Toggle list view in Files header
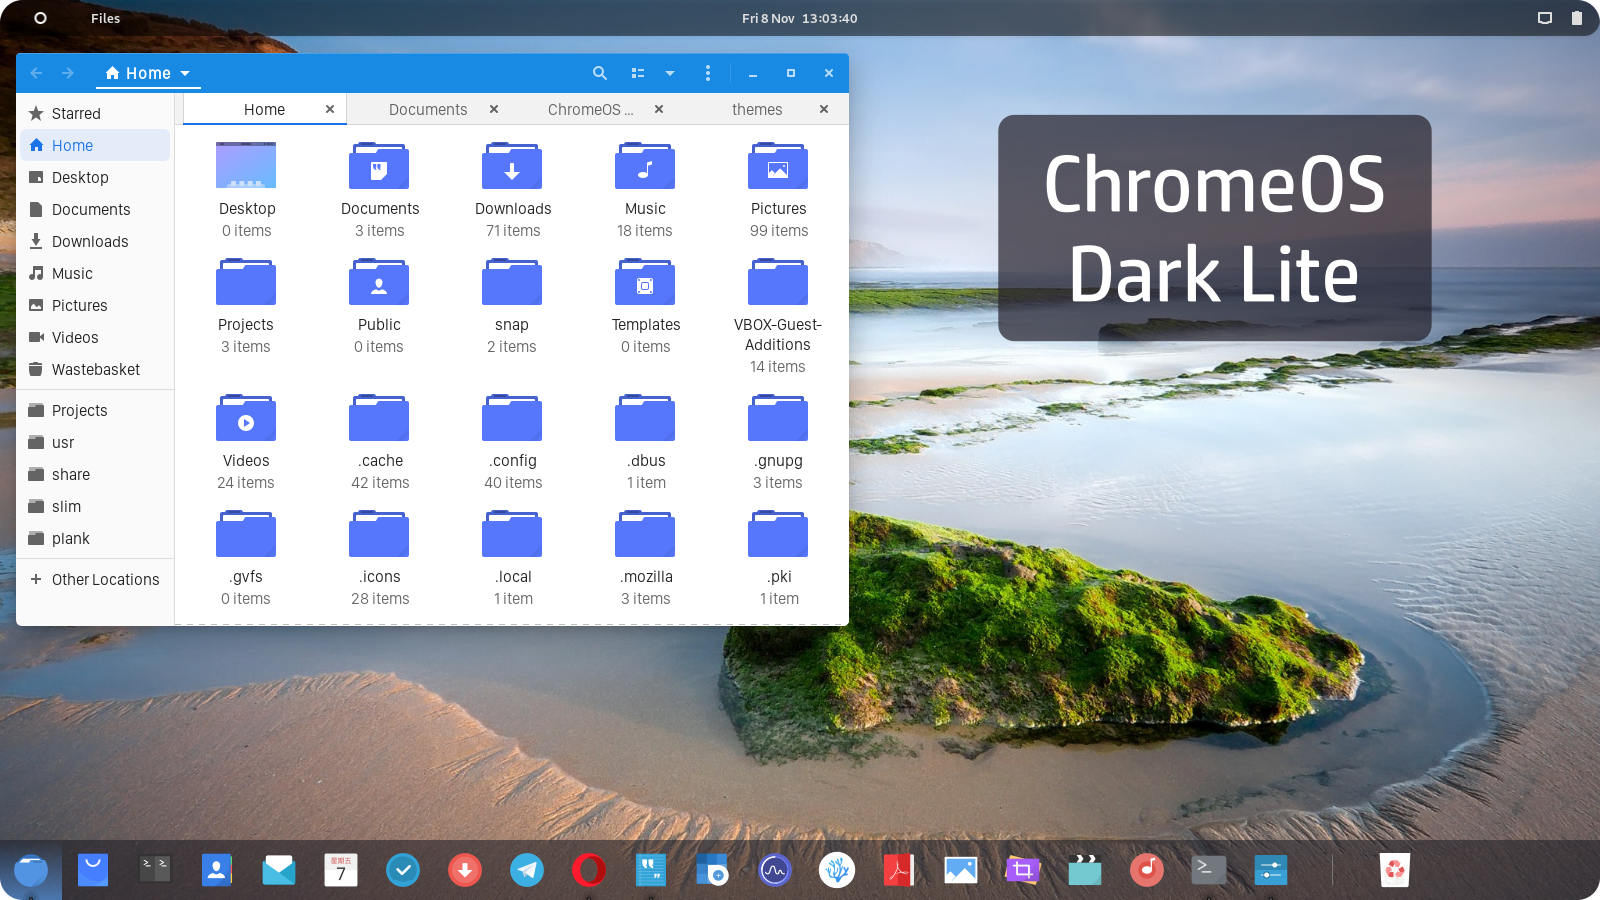The height and width of the screenshot is (900, 1600). pos(638,73)
